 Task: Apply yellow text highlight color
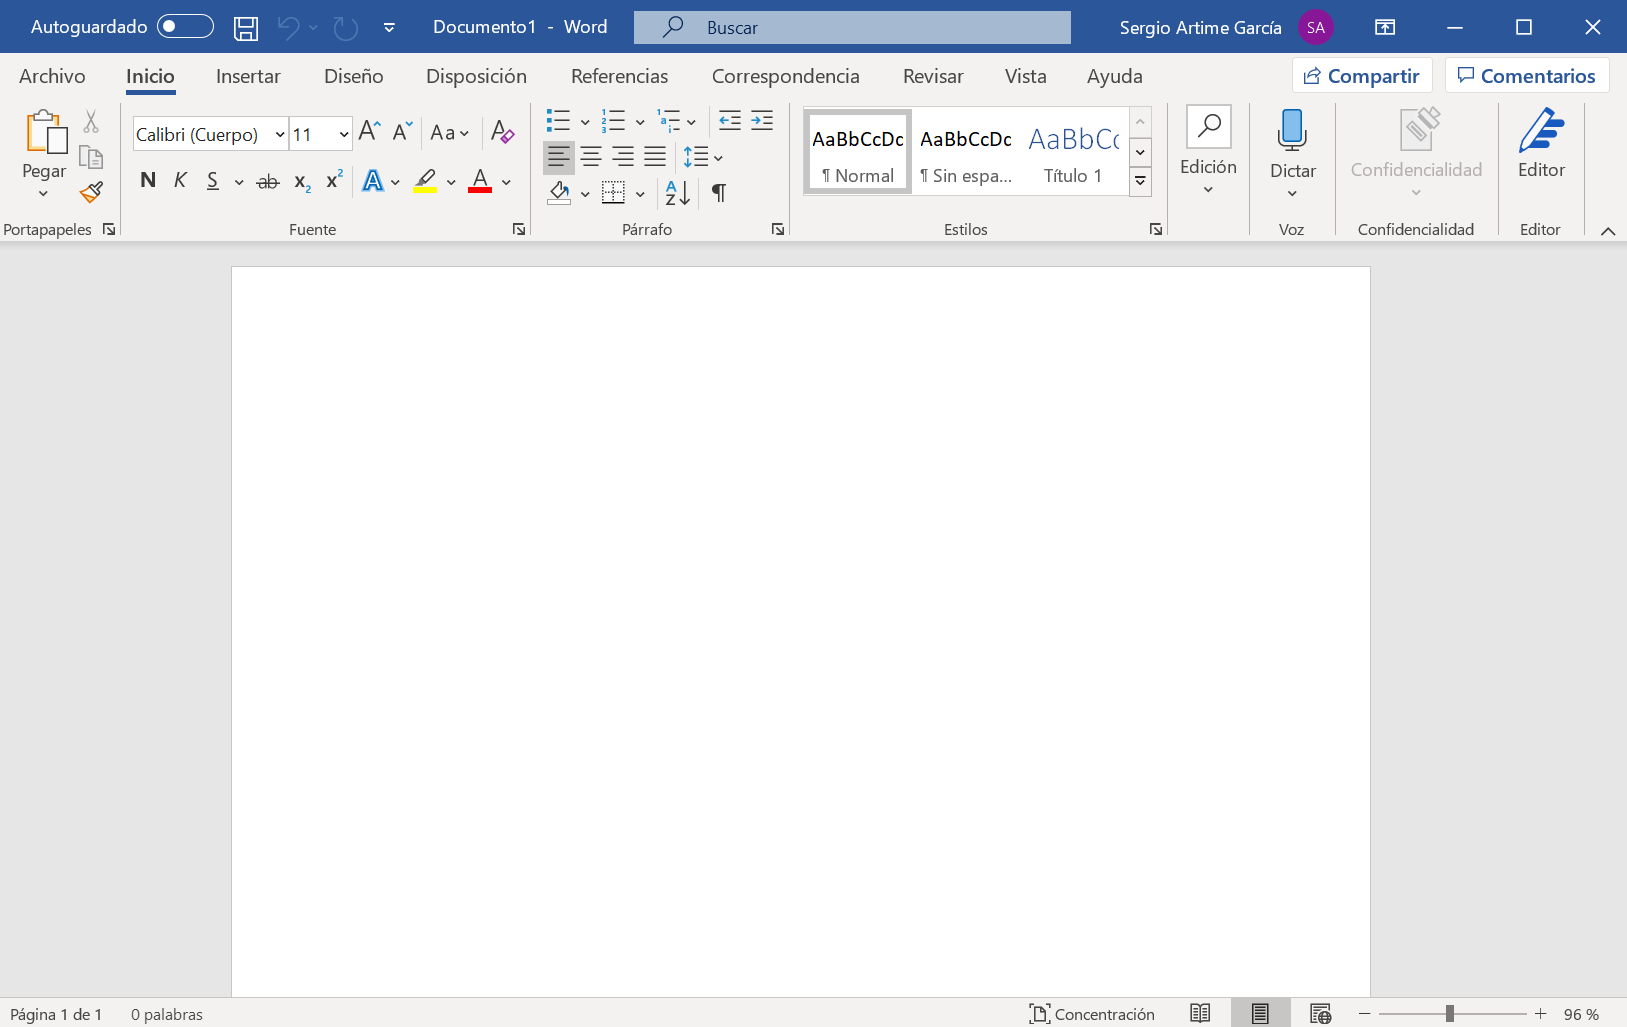pos(426,180)
